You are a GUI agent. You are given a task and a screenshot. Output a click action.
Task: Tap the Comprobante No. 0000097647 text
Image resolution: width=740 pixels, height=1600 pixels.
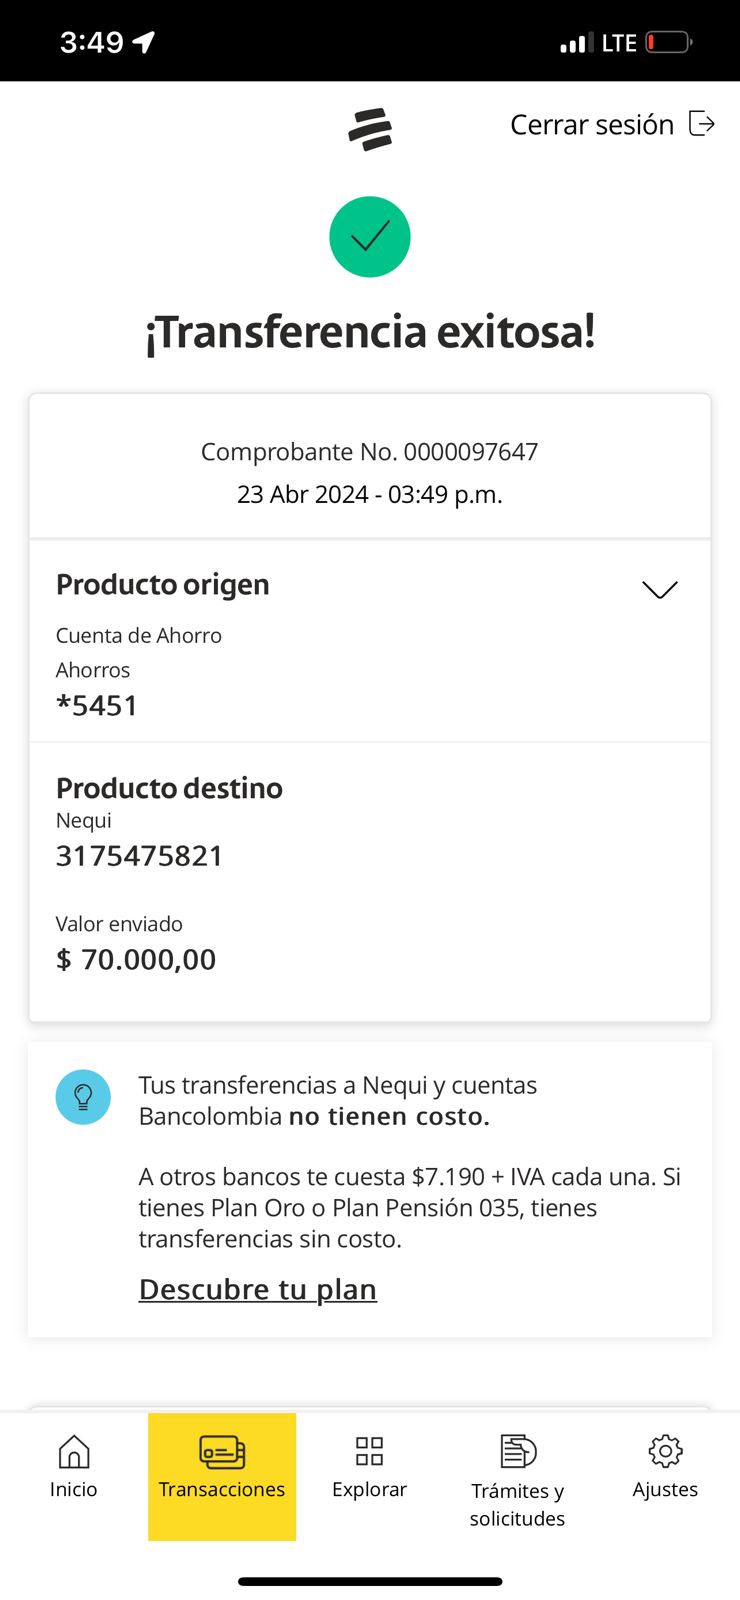click(370, 452)
